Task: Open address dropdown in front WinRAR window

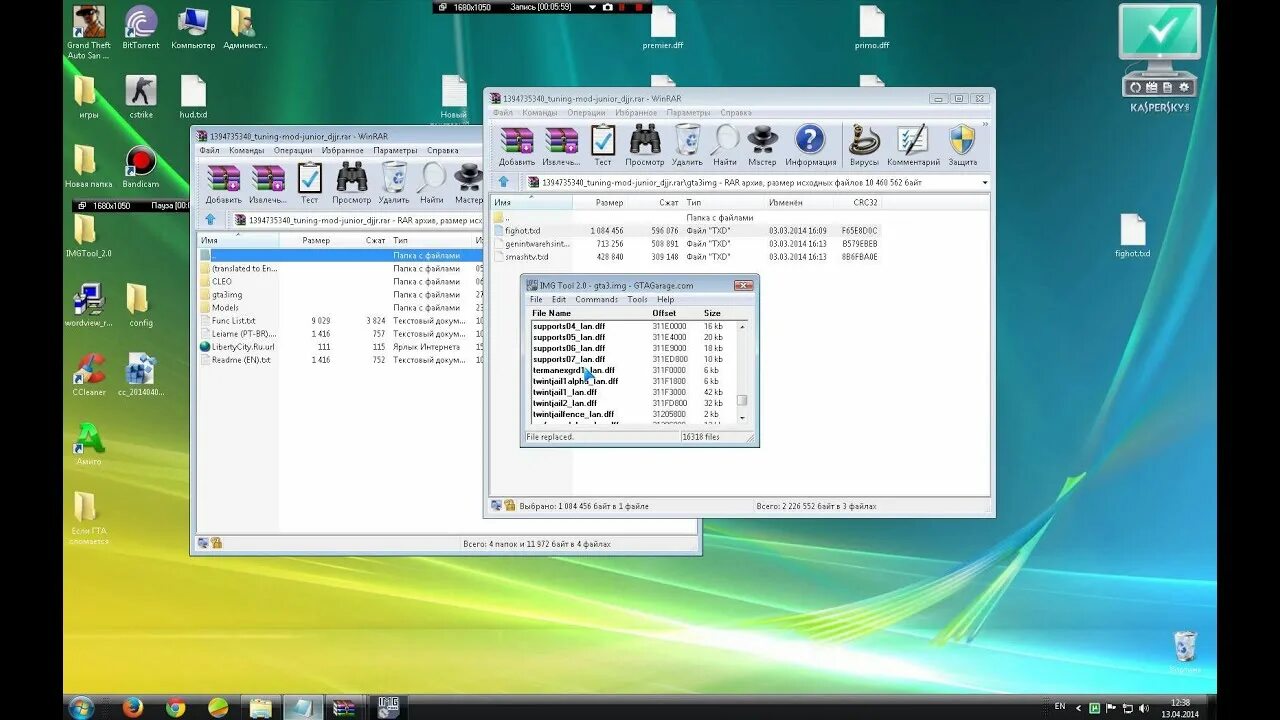Action: [984, 183]
